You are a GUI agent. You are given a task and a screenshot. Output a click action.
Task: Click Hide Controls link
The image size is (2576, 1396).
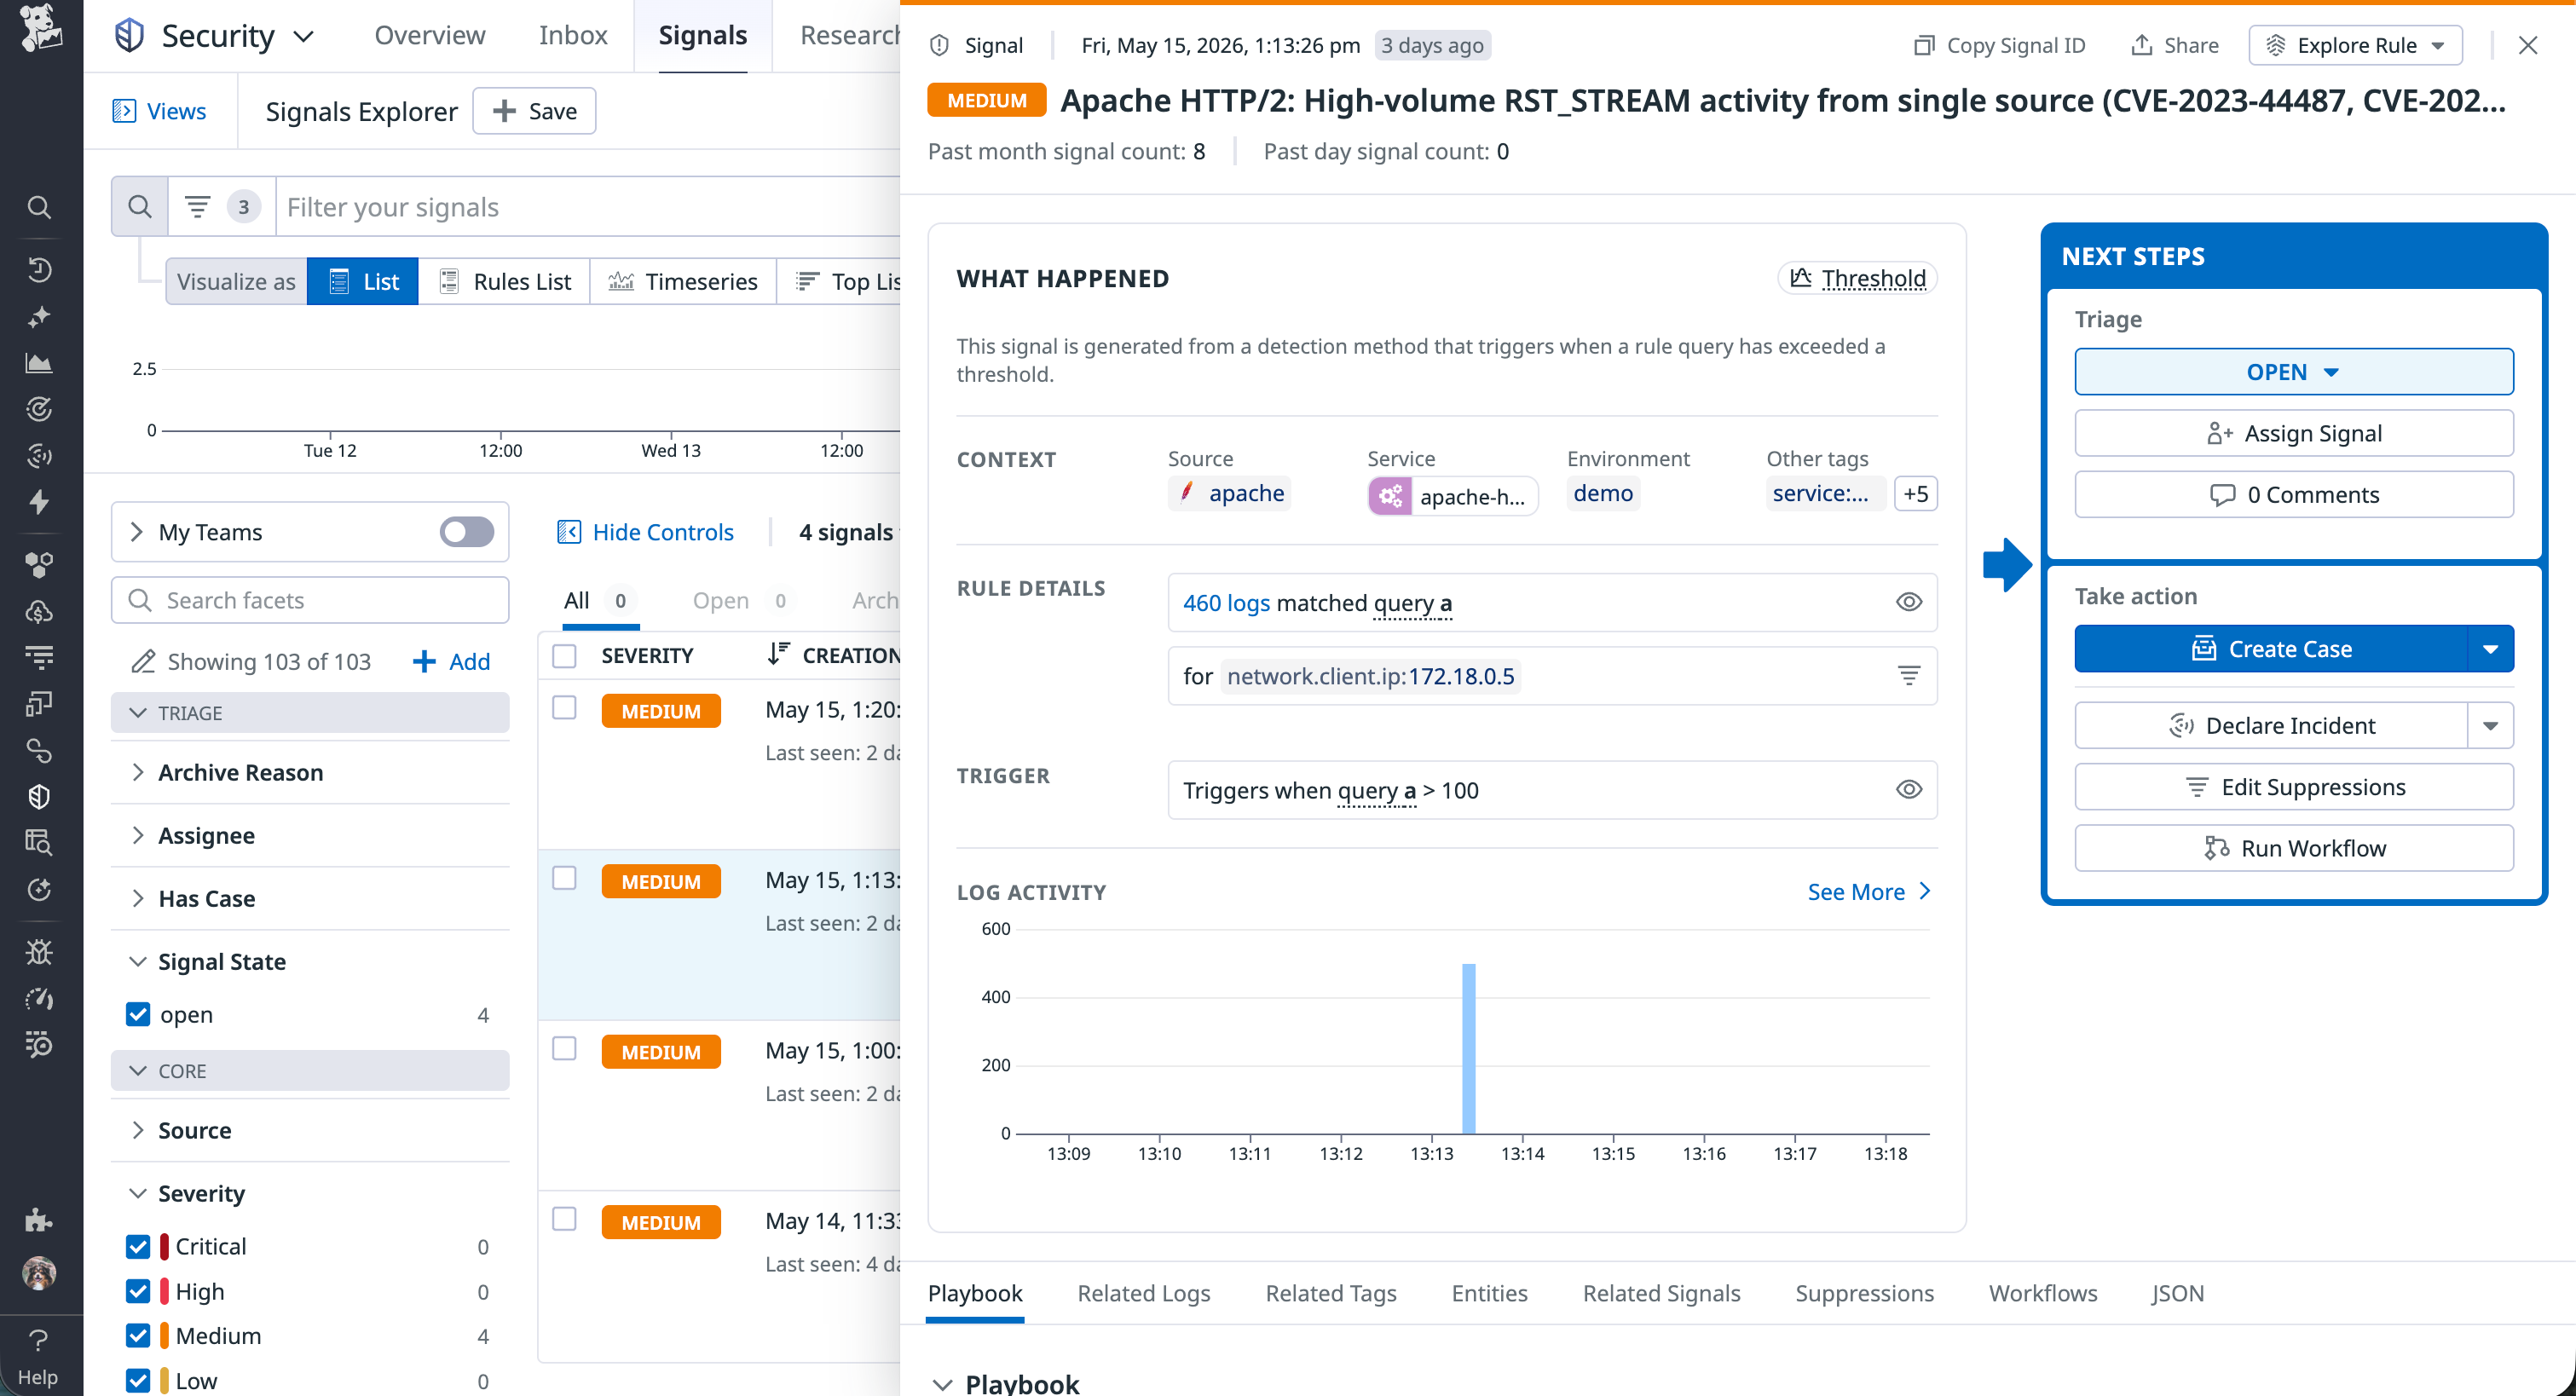pyautogui.click(x=645, y=532)
